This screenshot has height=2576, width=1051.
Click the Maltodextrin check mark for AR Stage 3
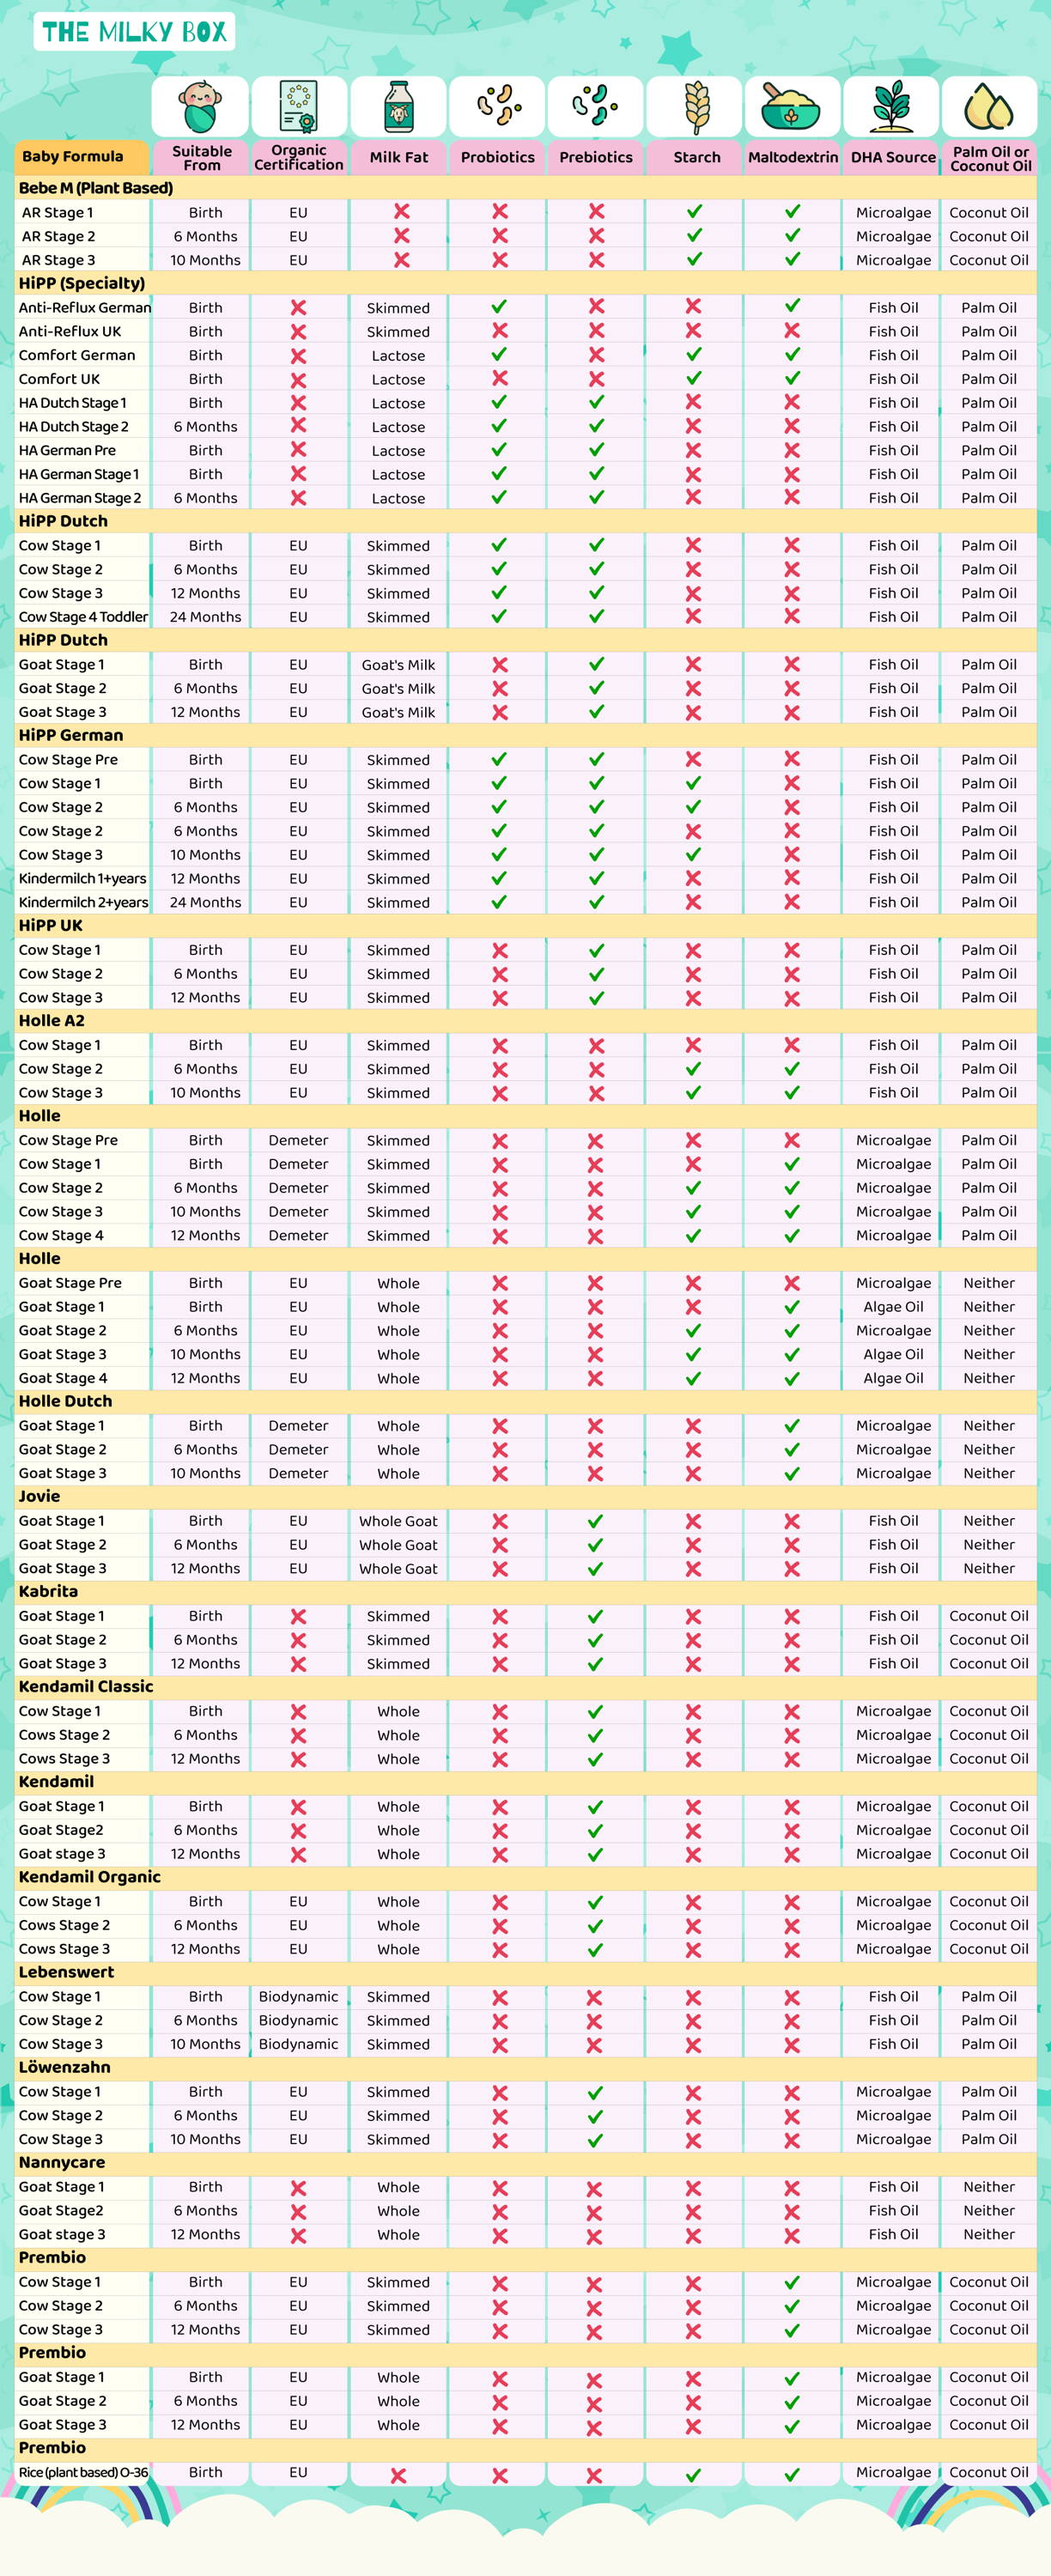coord(792,259)
